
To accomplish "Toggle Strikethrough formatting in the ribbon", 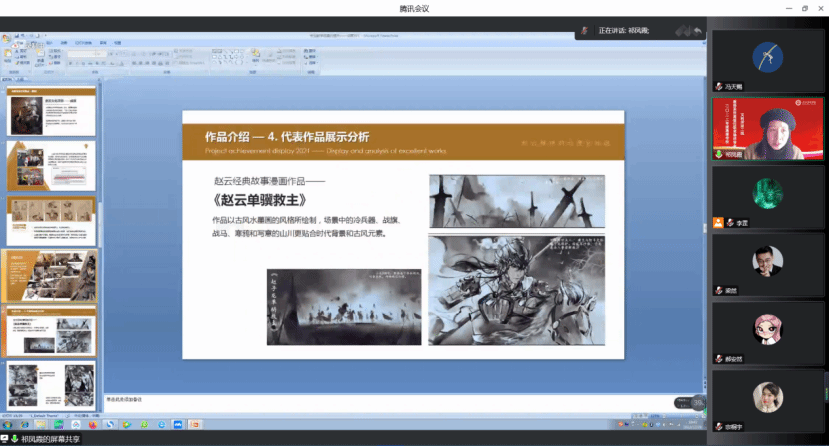I will tap(90, 63).
